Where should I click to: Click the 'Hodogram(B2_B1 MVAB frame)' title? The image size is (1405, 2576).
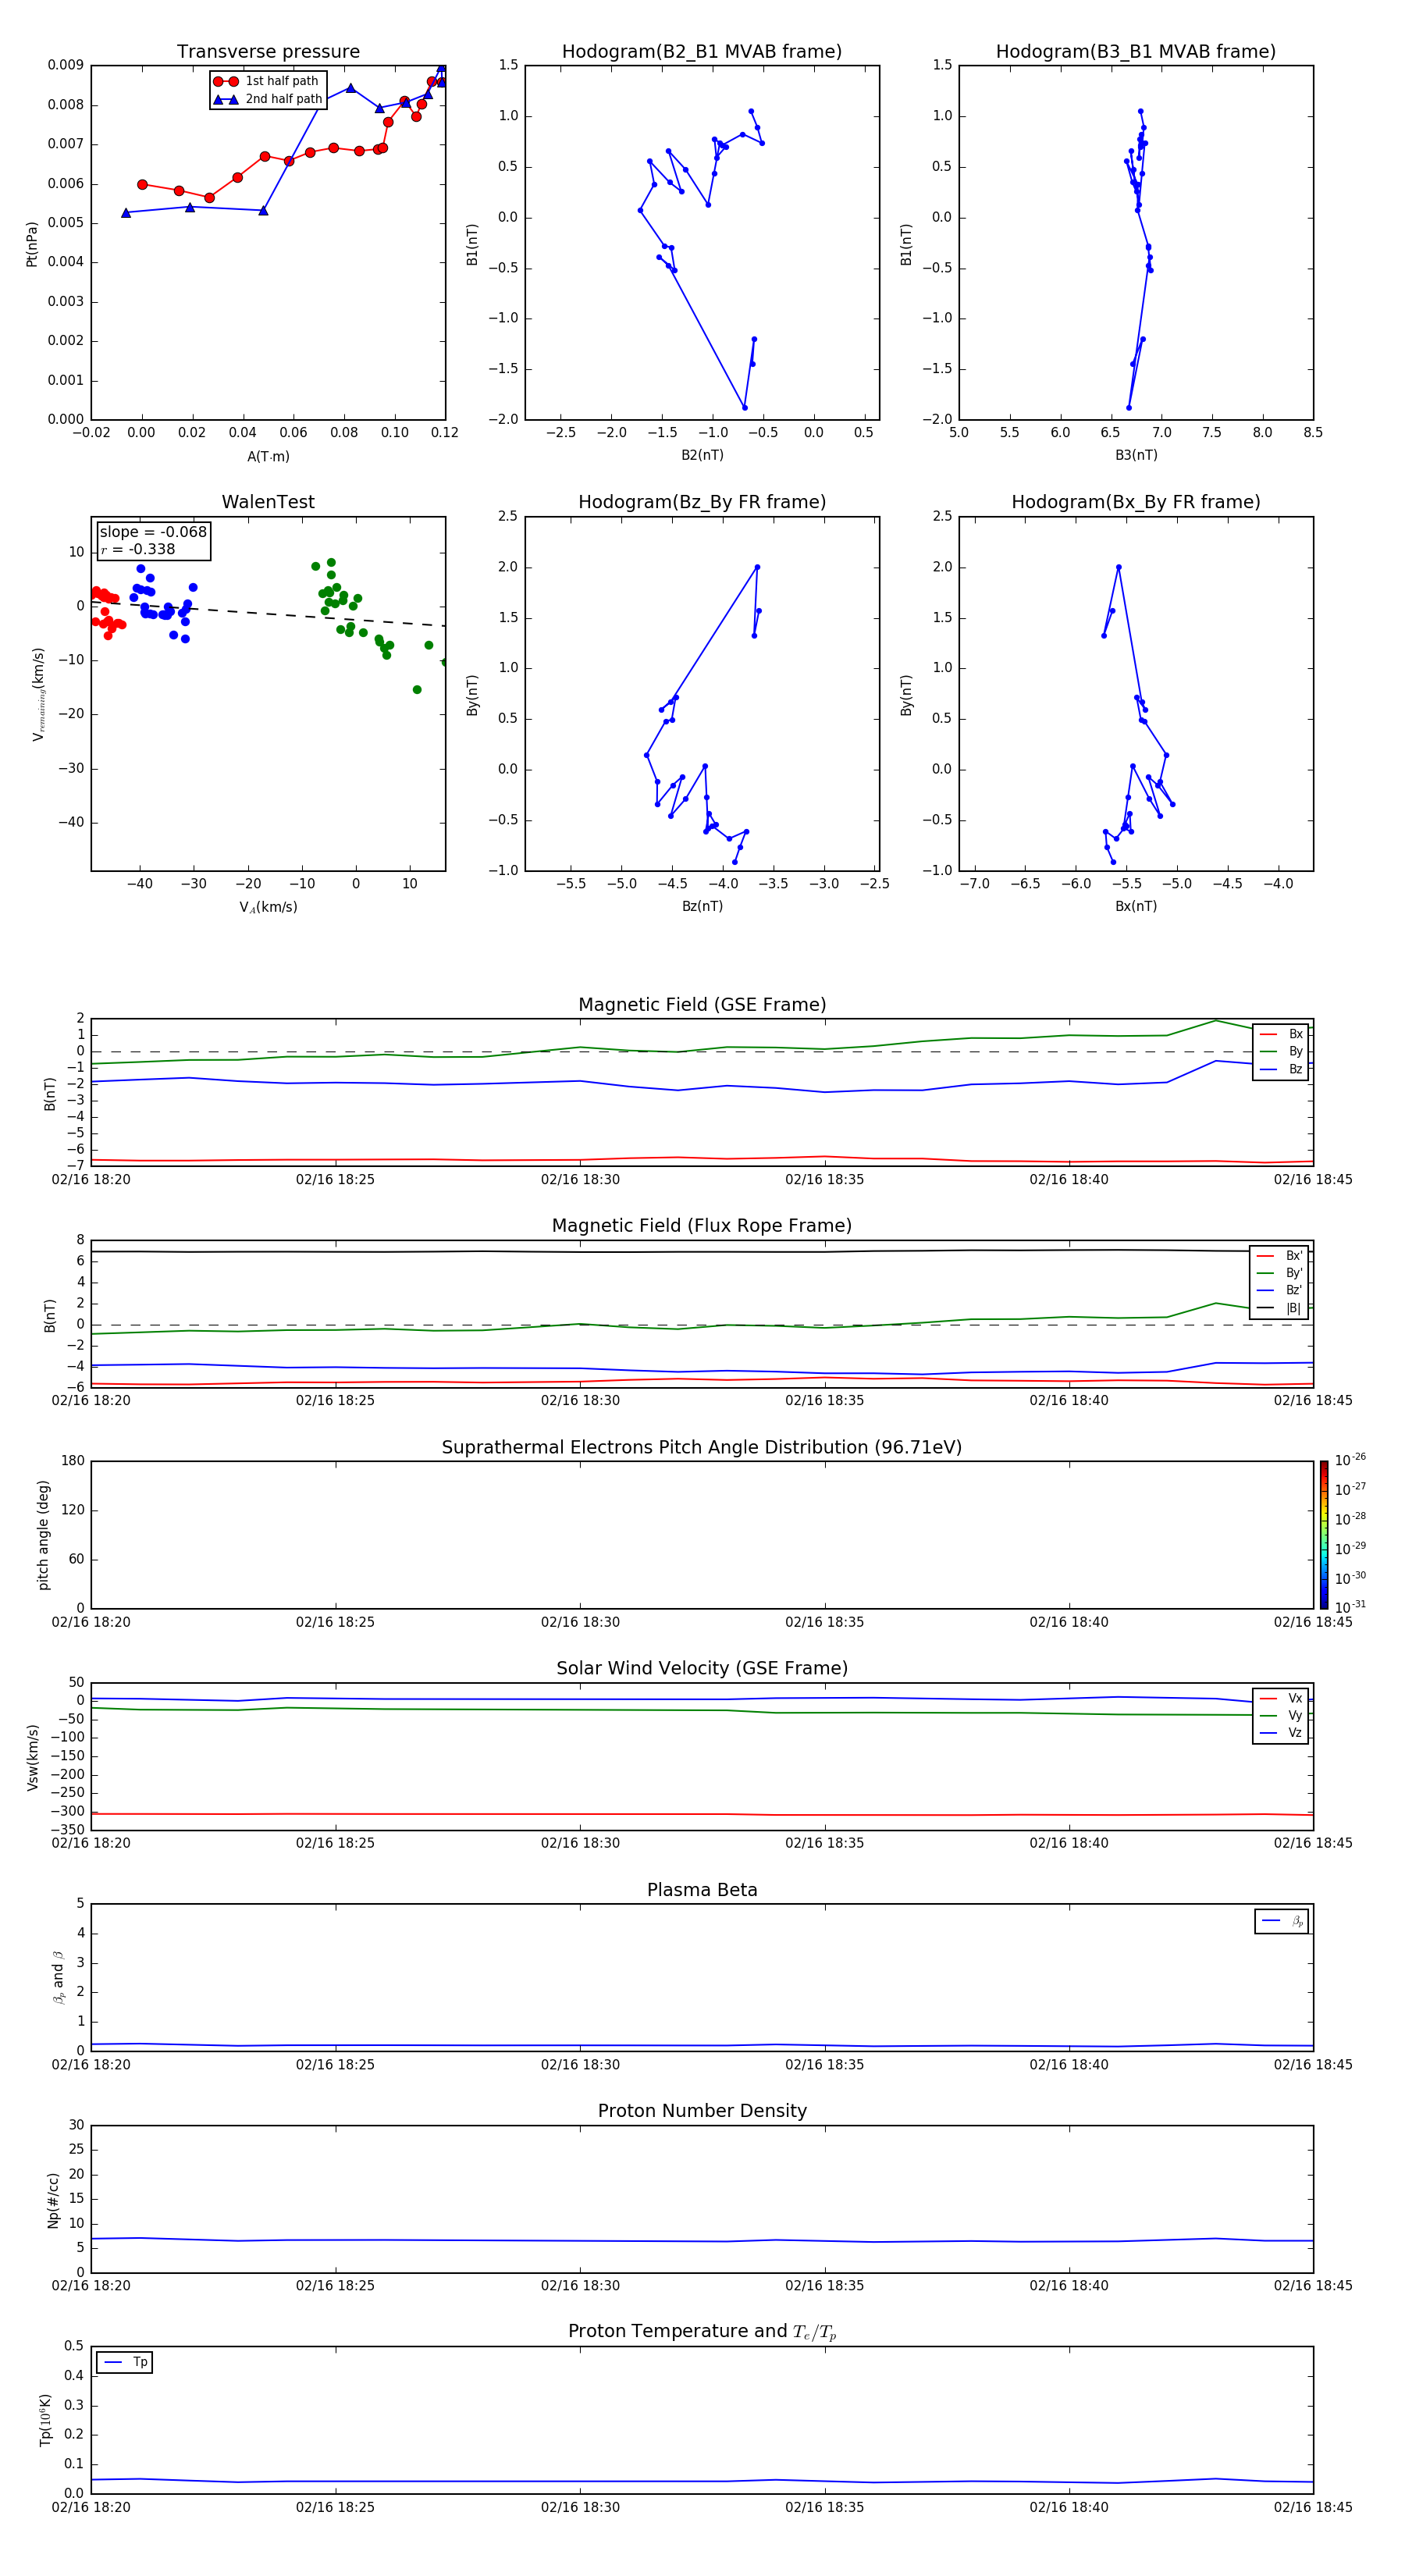702,52
